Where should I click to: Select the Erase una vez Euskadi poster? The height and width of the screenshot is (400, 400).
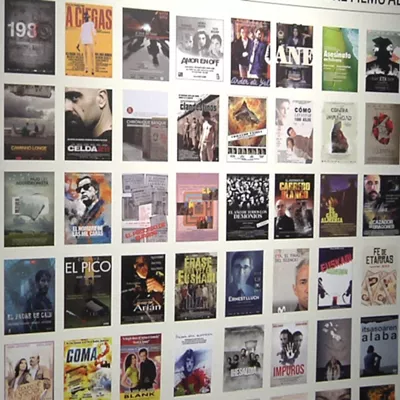(x=196, y=286)
